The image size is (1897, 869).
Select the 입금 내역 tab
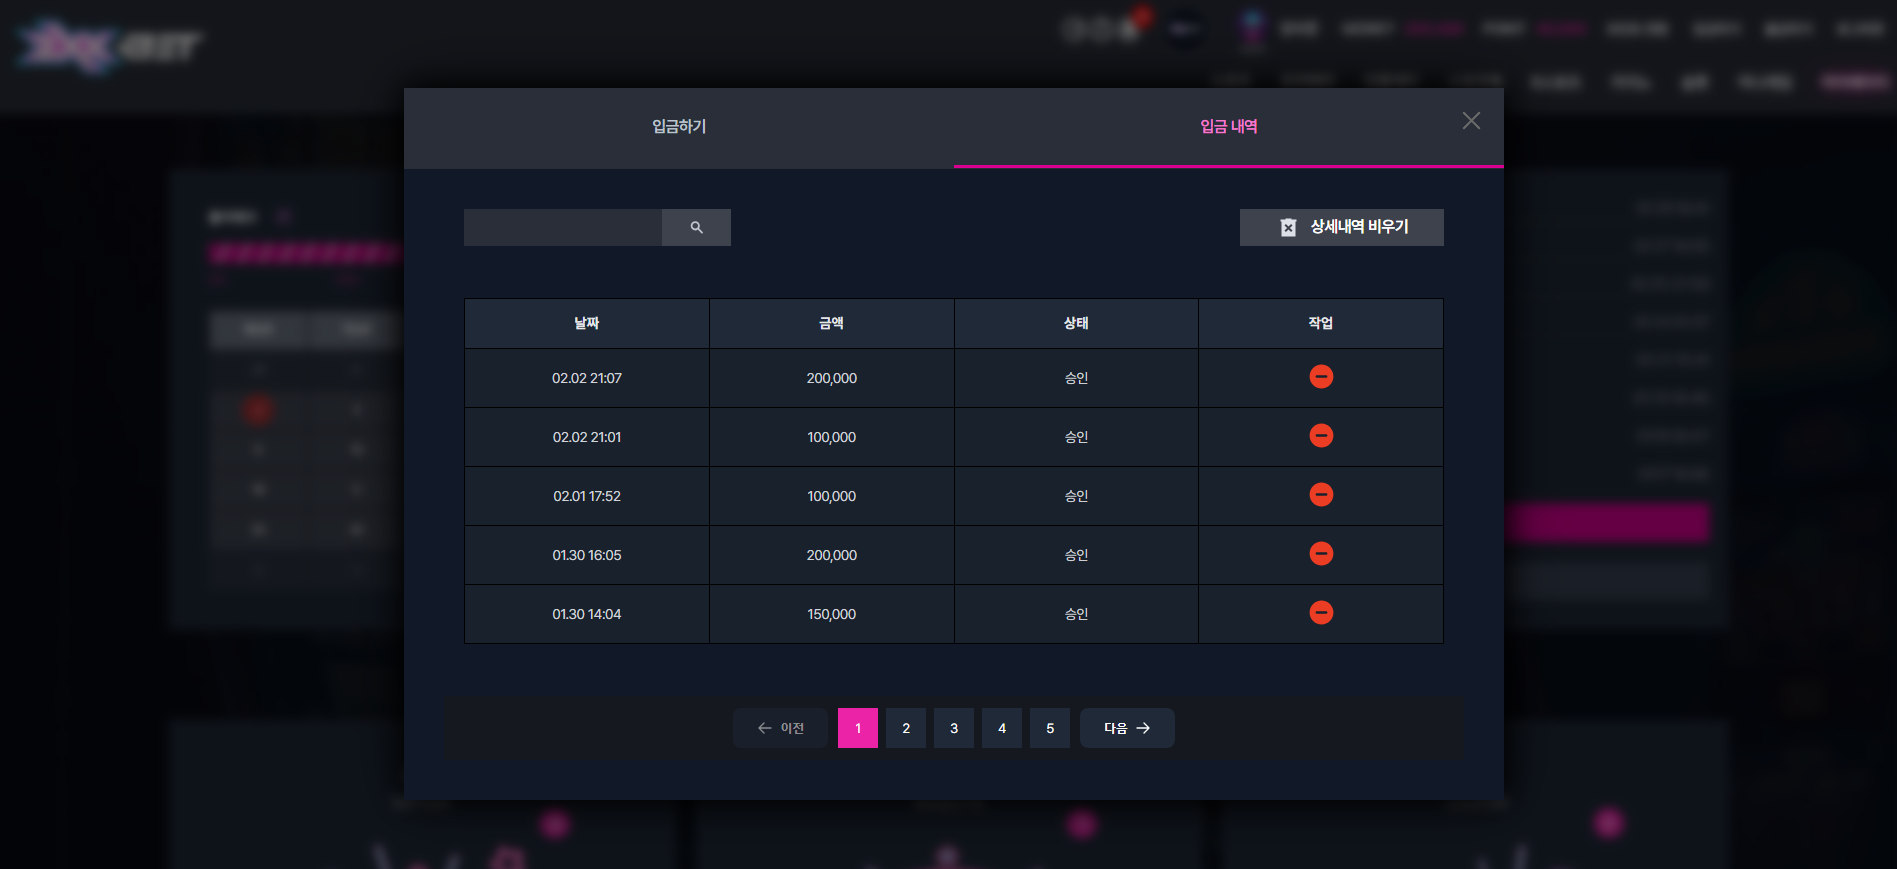pyautogui.click(x=1229, y=127)
